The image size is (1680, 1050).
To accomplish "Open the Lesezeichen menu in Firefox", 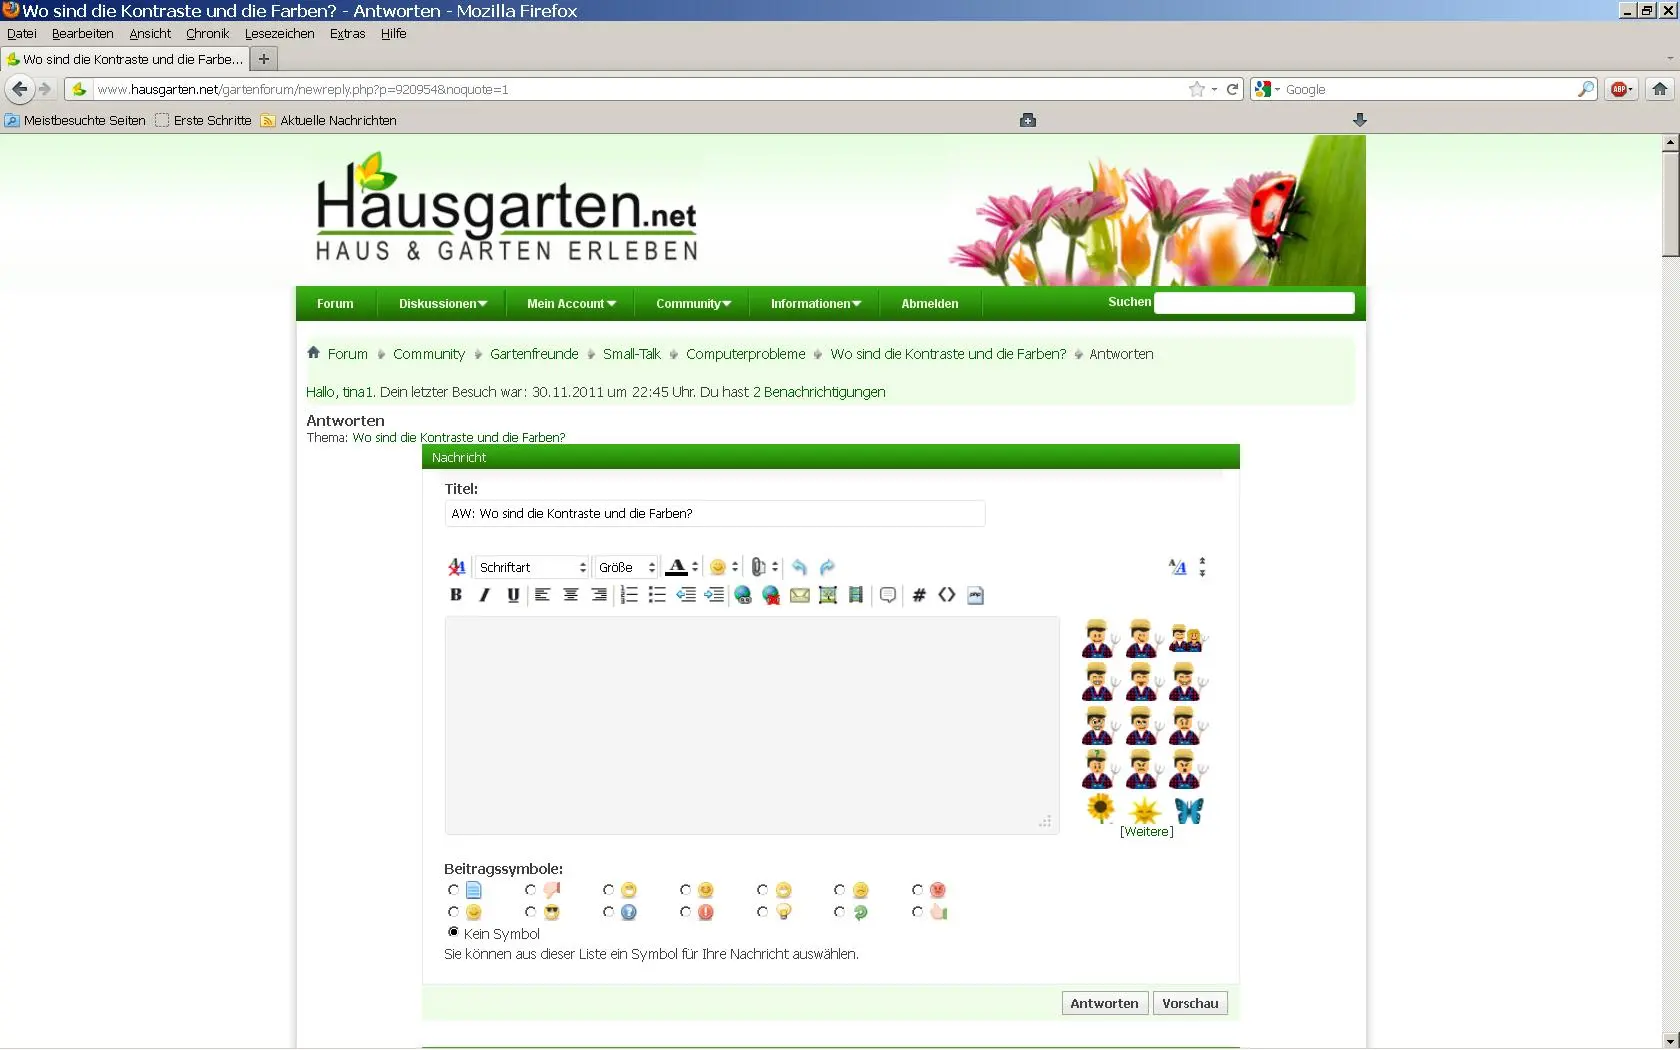I will [279, 33].
